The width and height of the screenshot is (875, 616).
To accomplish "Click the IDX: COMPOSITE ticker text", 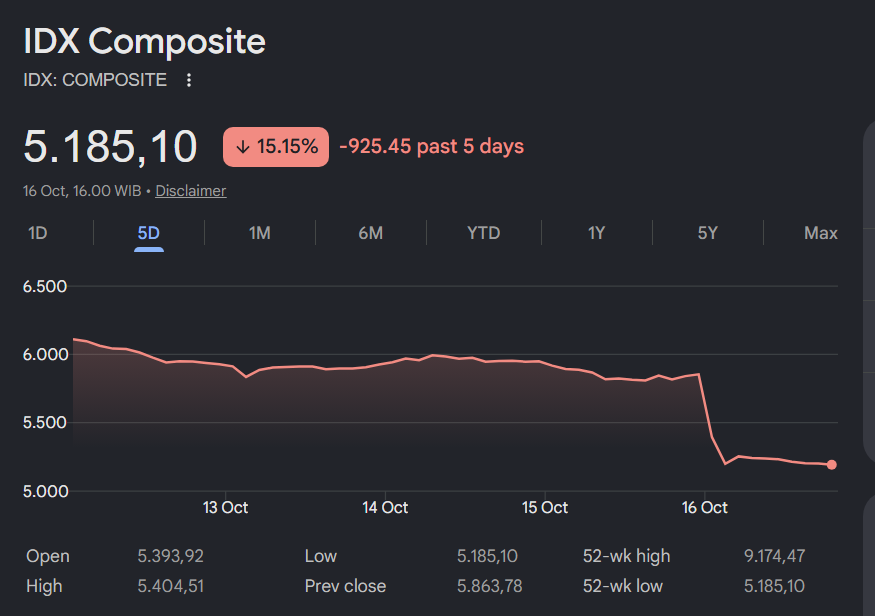I will pyautogui.click(x=95, y=80).
